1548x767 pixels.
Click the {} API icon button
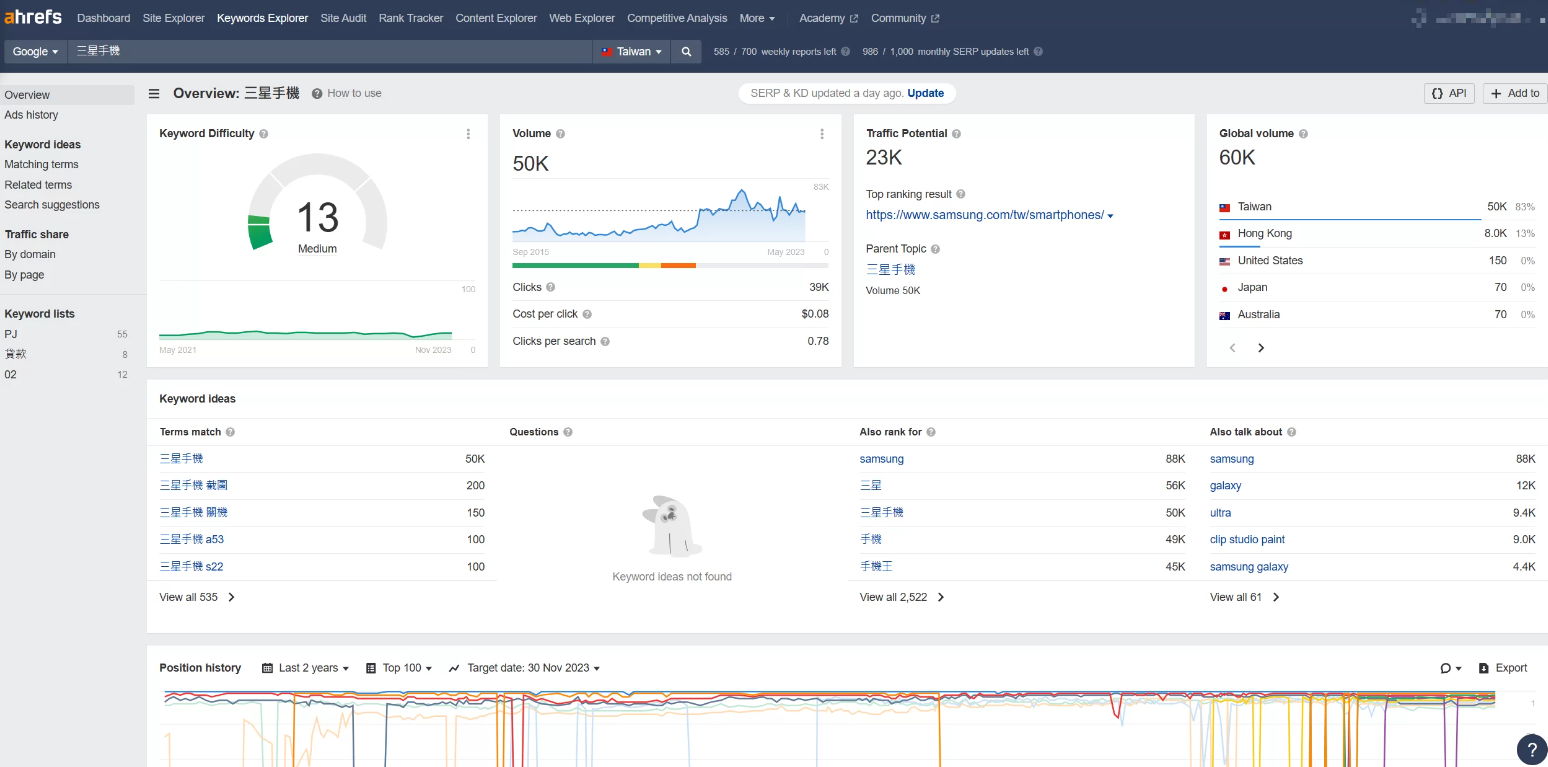[x=1448, y=92]
